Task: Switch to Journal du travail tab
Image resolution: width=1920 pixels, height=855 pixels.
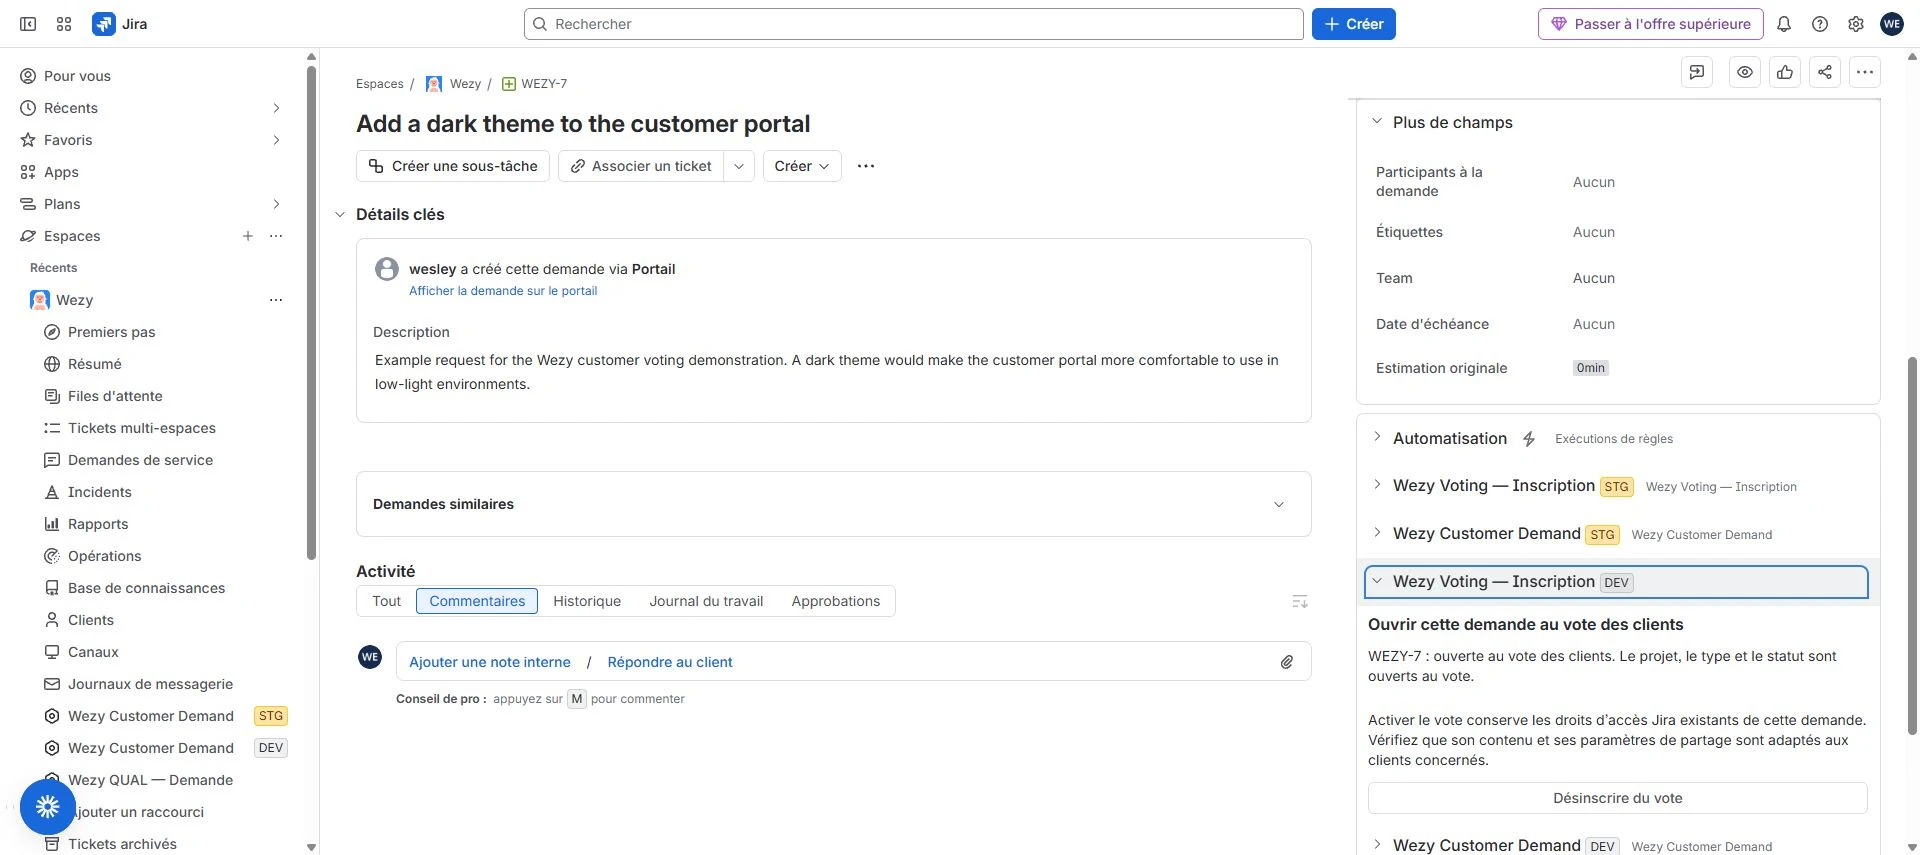Action: coord(706,601)
